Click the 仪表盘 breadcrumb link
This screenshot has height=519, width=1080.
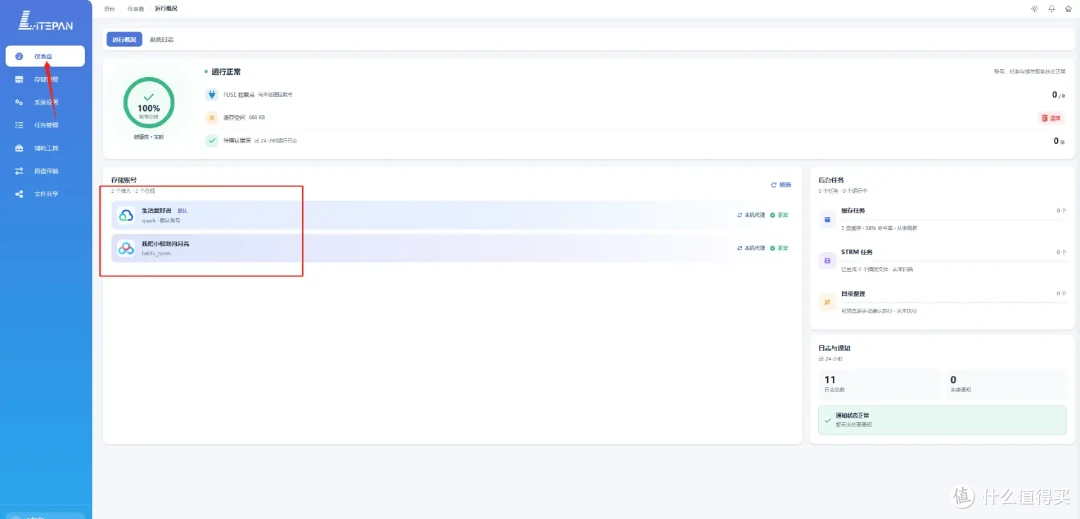click(136, 8)
